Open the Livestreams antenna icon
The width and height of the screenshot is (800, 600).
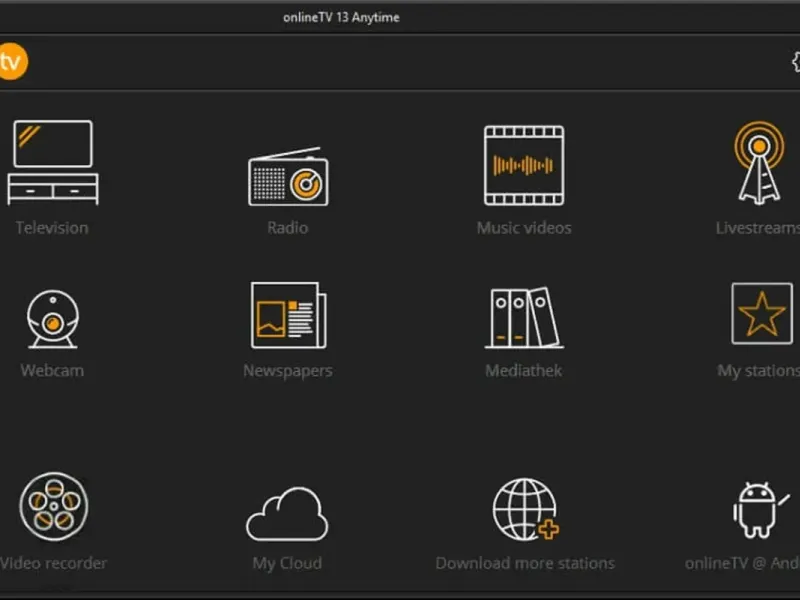coord(759,163)
